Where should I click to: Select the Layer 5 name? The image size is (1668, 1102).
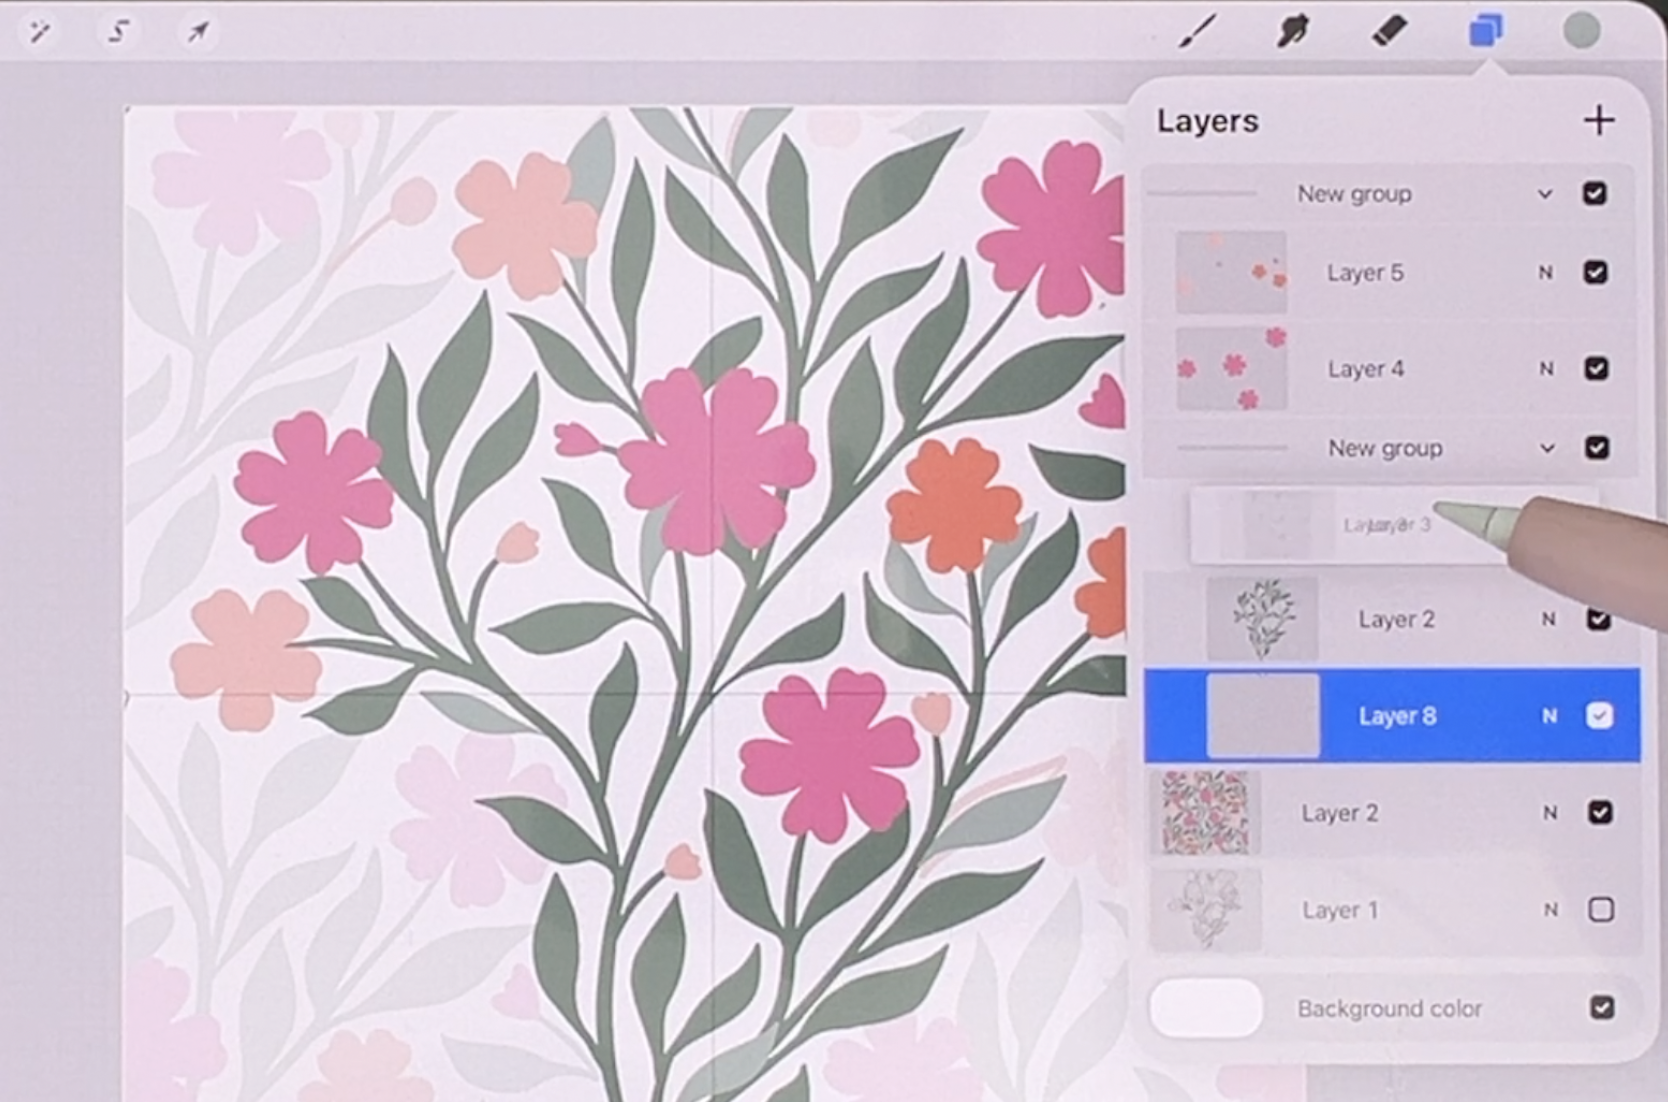point(1365,273)
